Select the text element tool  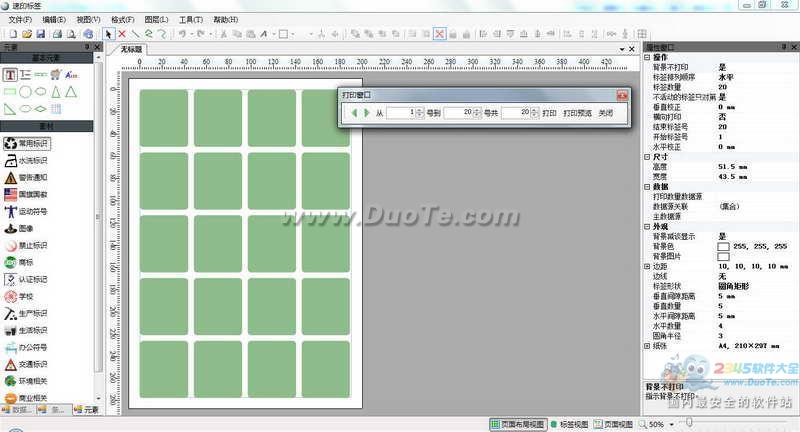(11, 74)
